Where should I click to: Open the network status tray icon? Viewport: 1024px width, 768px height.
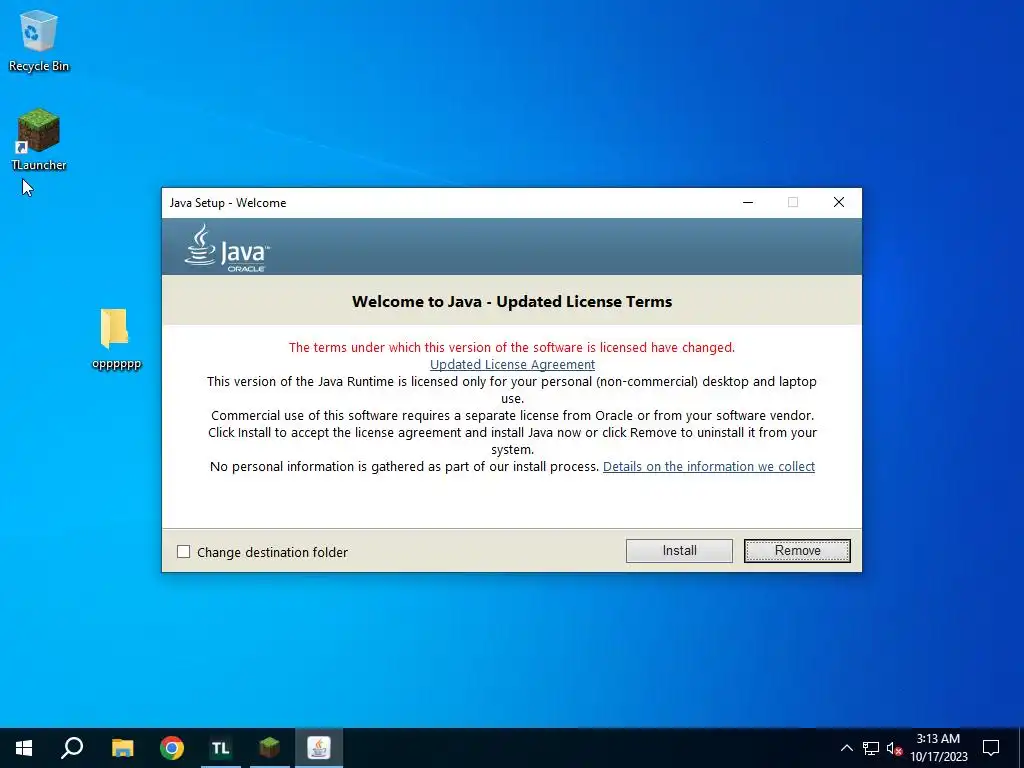[871, 748]
